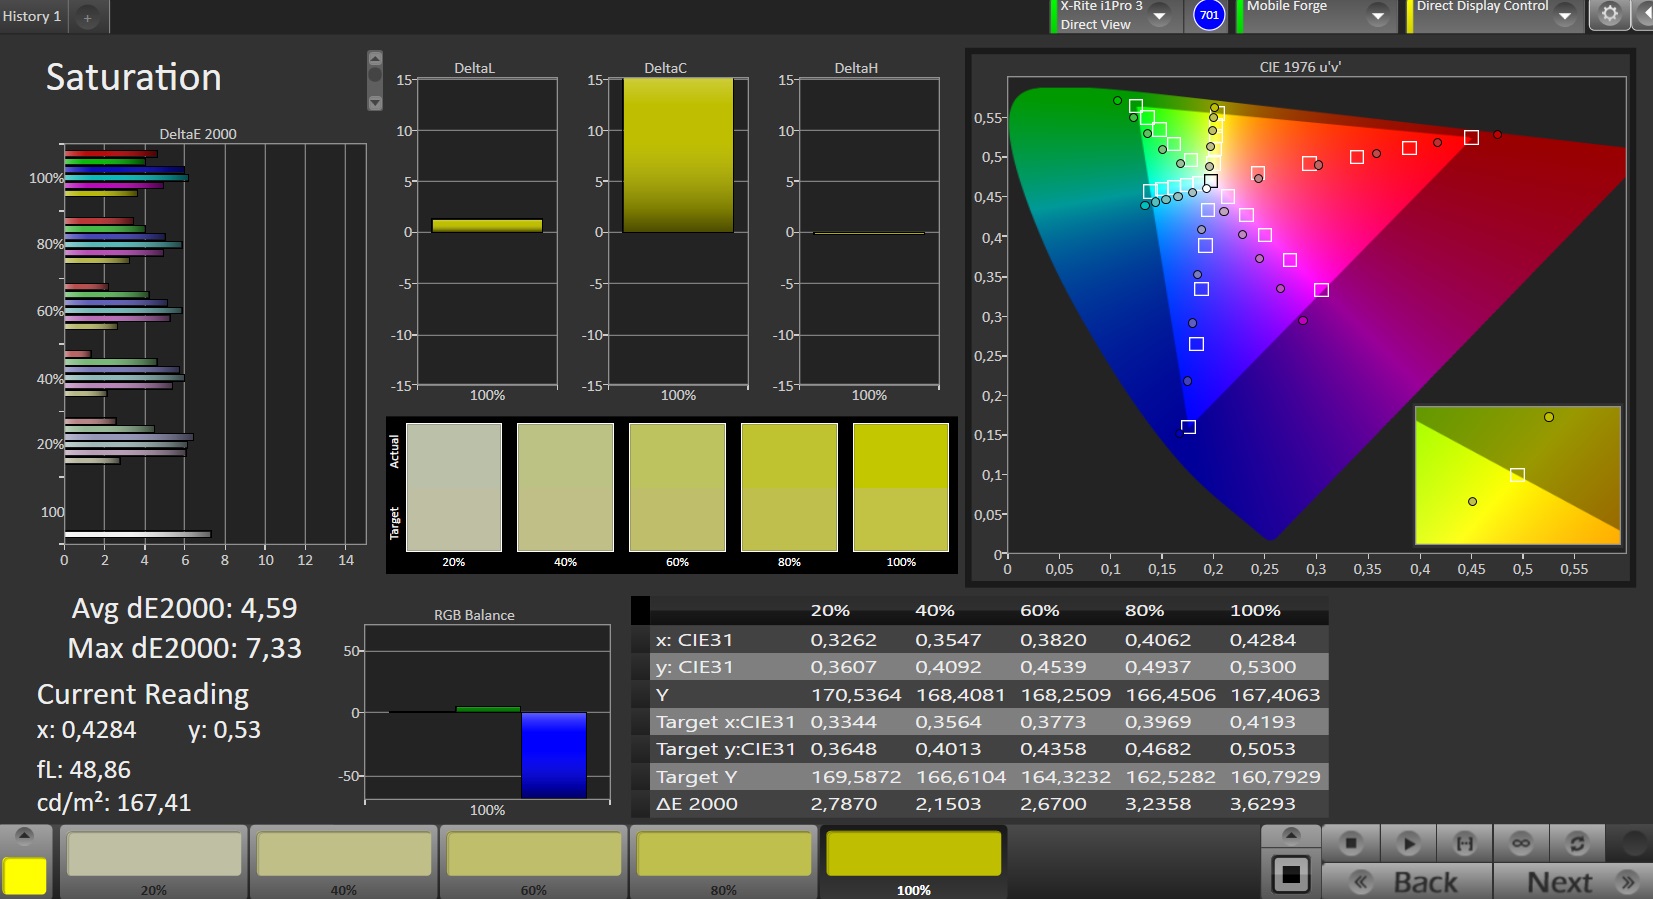Screen dimensions: 1653x899
Task: Click the stop measurement button
Action: pos(1351,843)
